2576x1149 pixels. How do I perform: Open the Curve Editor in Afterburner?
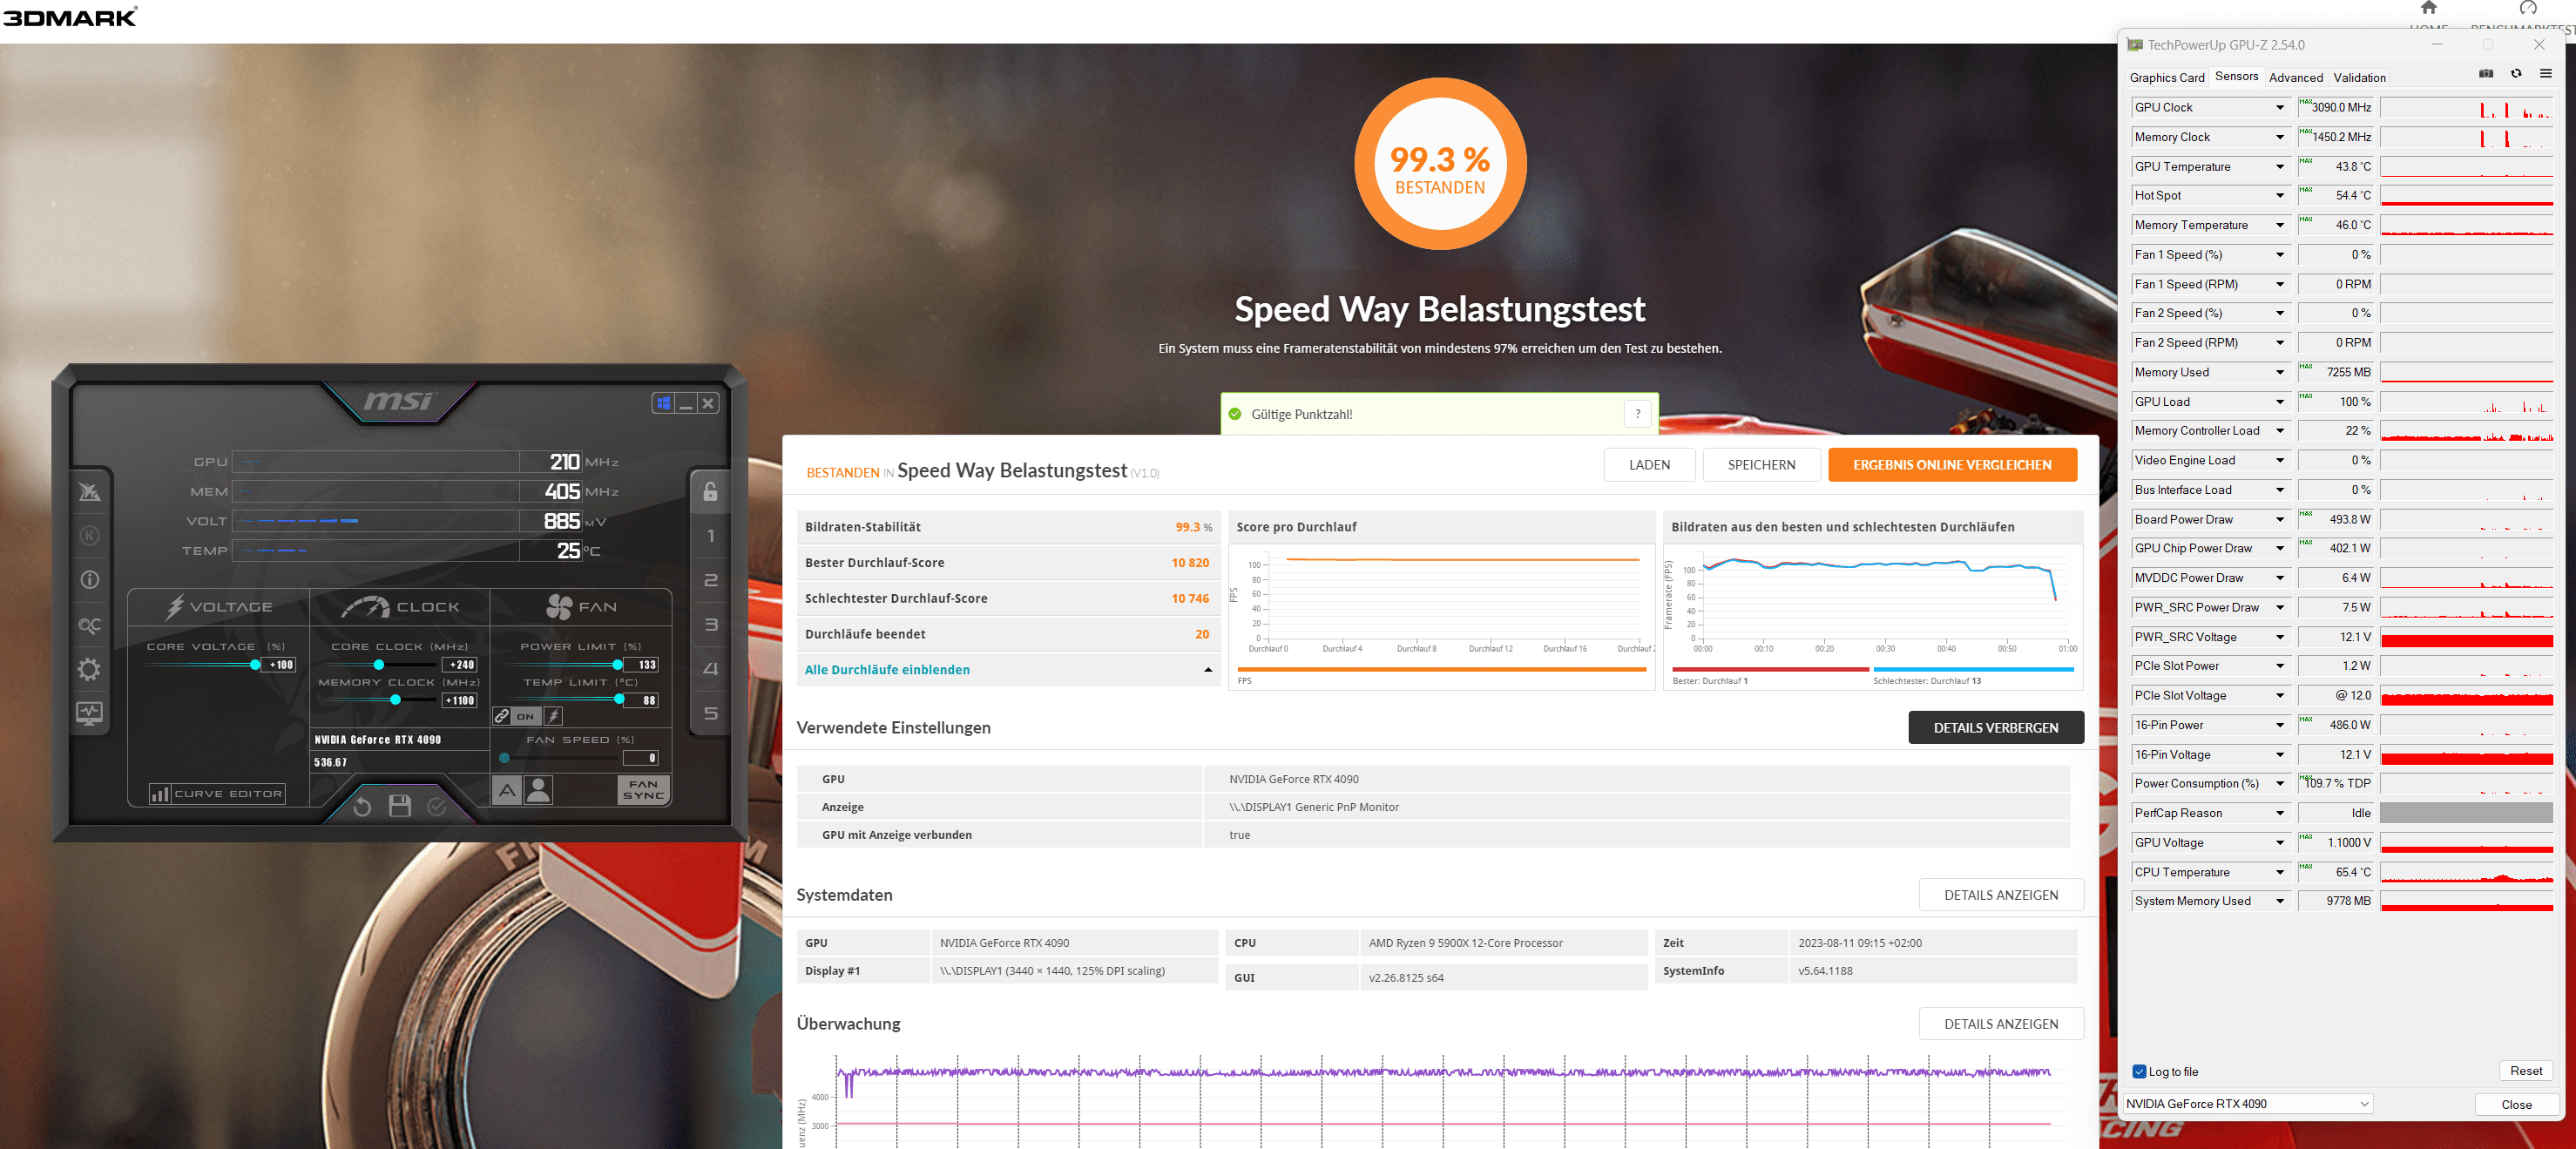coord(217,794)
